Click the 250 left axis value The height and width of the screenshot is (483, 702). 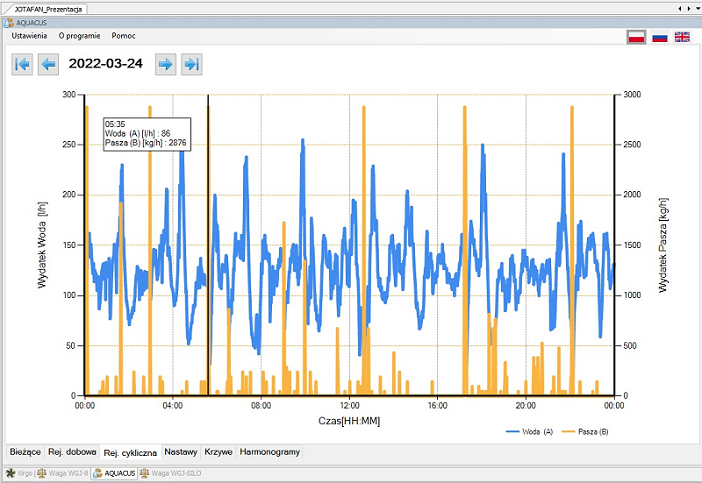coord(69,145)
